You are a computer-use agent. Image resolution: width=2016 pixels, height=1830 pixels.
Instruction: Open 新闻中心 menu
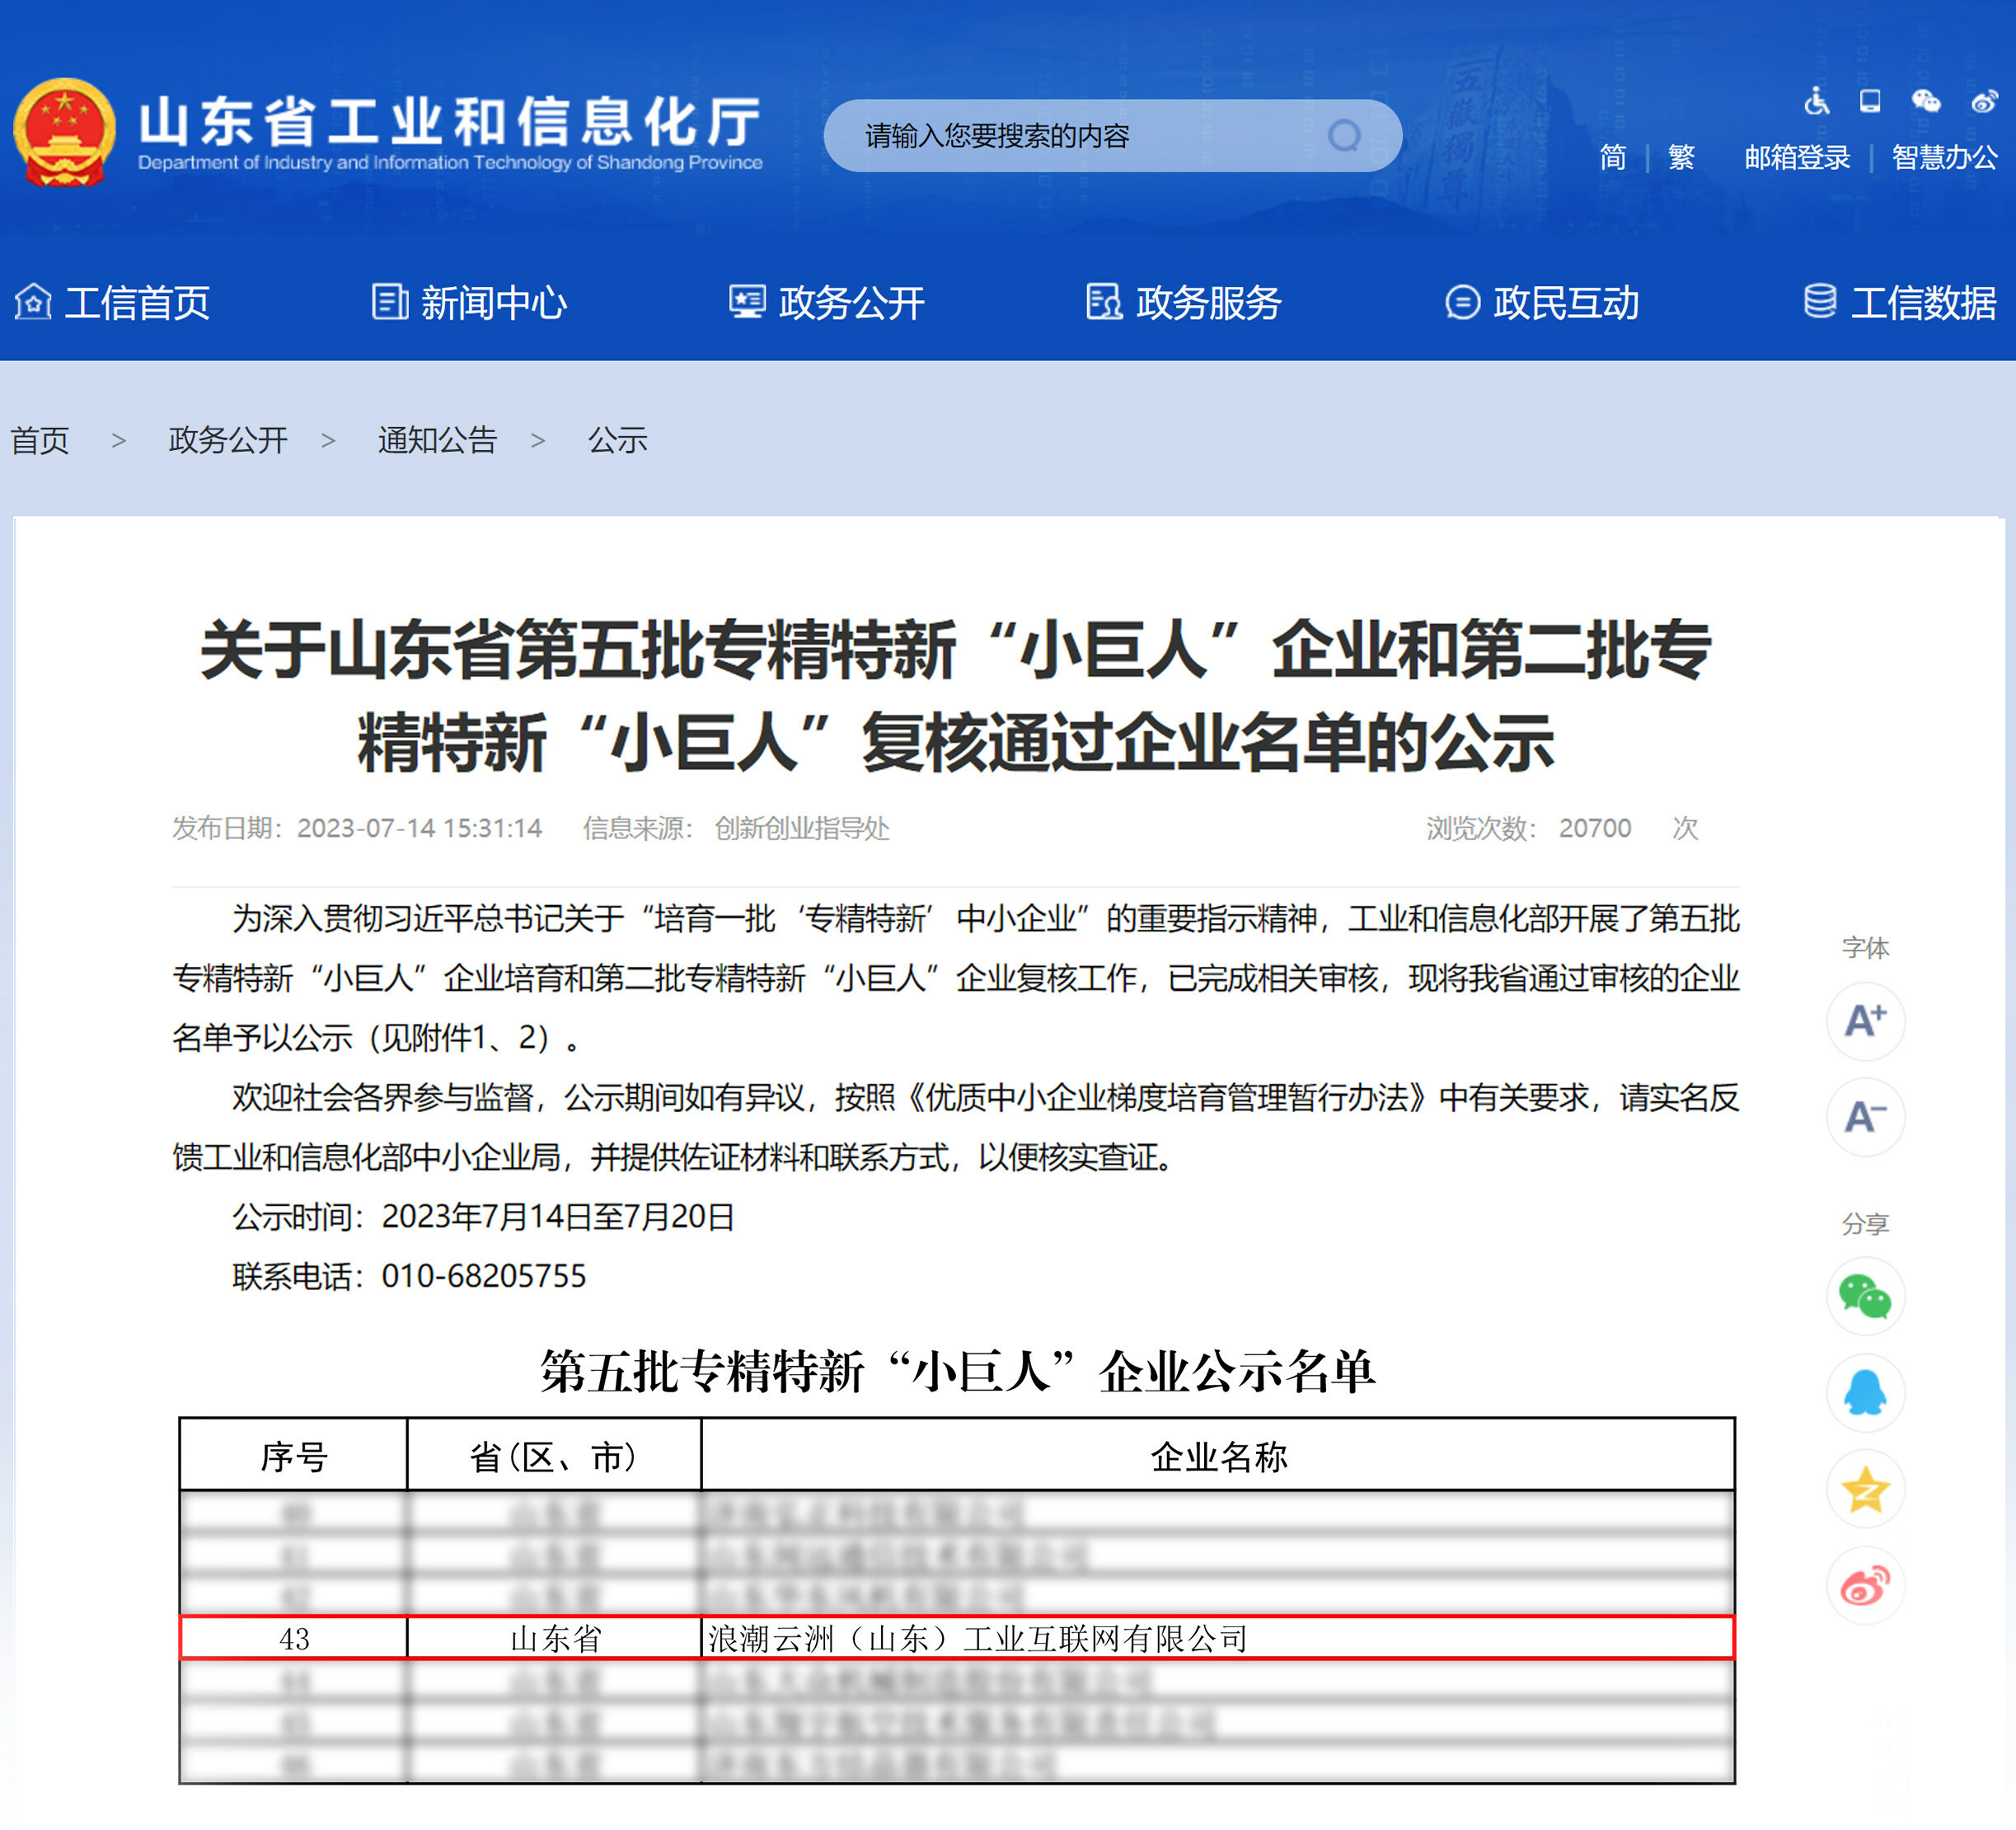tap(470, 302)
